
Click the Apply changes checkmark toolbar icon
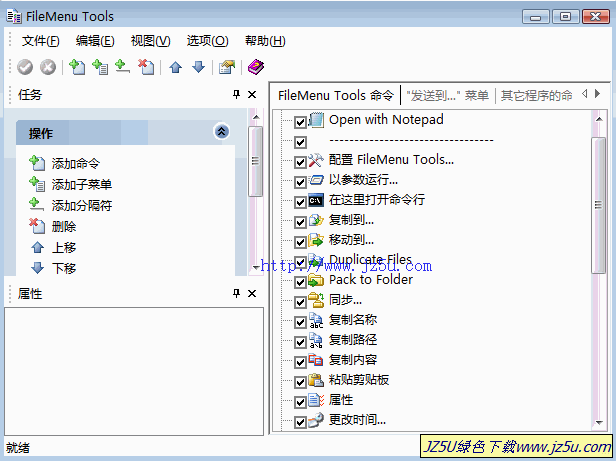(25, 67)
